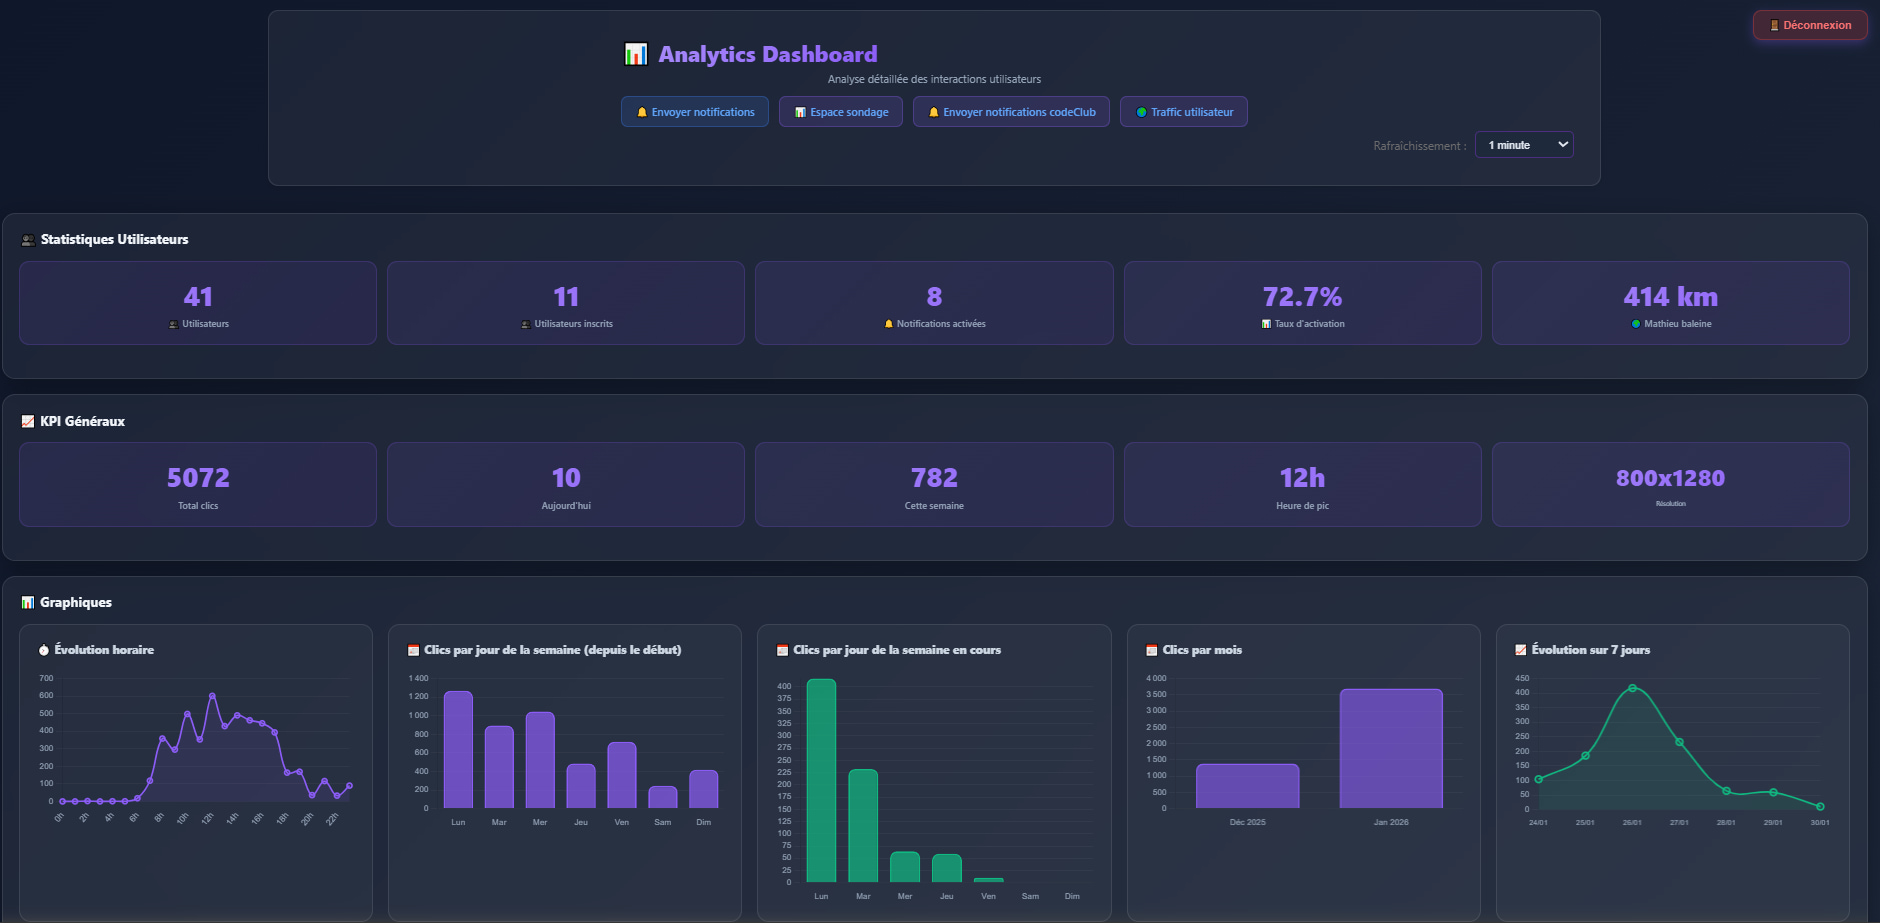Click the green status dot on Traffic utilisateur
Image resolution: width=1880 pixels, height=923 pixels.
pyautogui.click(x=1142, y=111)
